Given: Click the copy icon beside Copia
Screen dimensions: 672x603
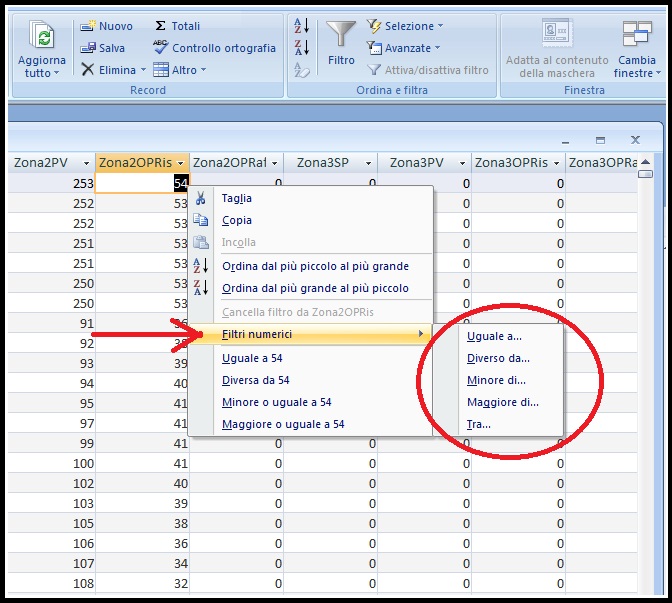Looking at the screenshot, I should [x=200, y=220].
